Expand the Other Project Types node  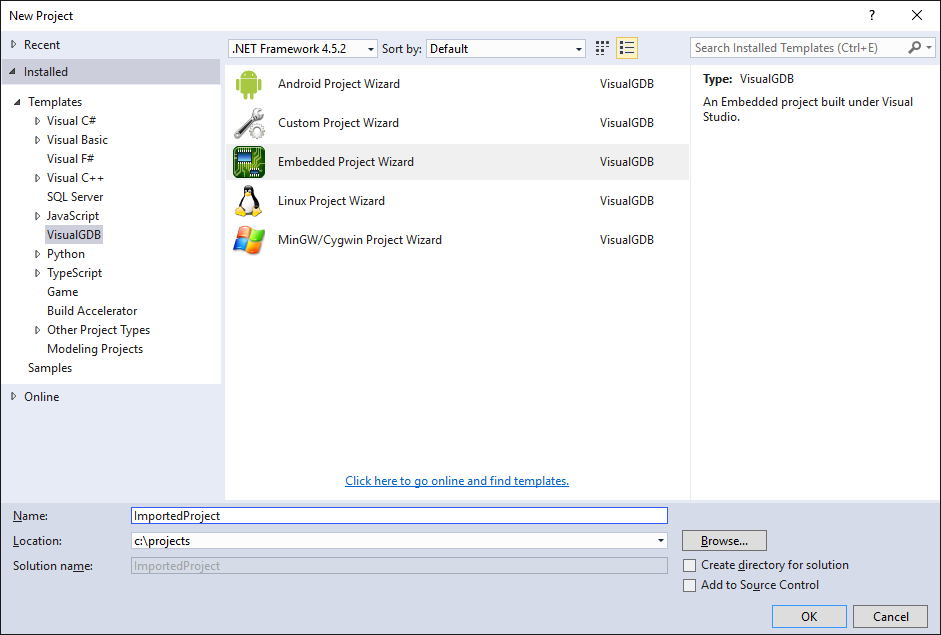click(x=37, y=330)
